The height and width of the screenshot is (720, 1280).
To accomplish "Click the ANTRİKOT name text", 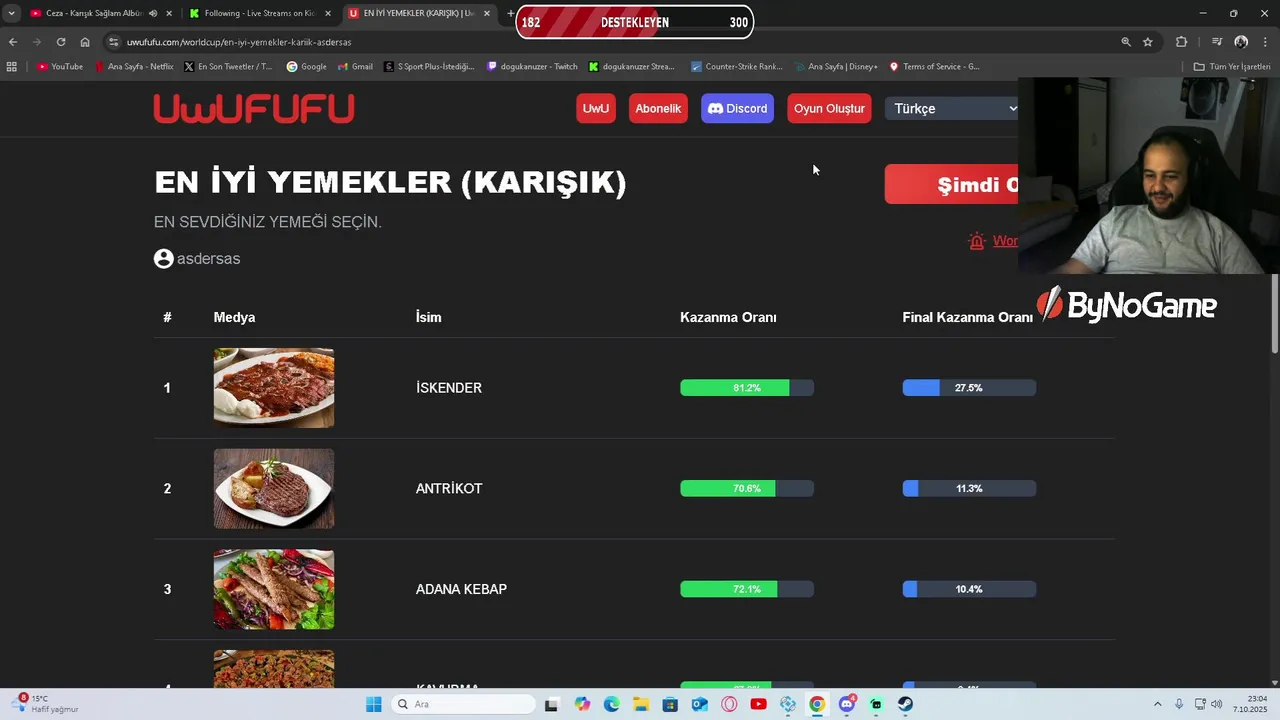I will click(x=449, y=488).
